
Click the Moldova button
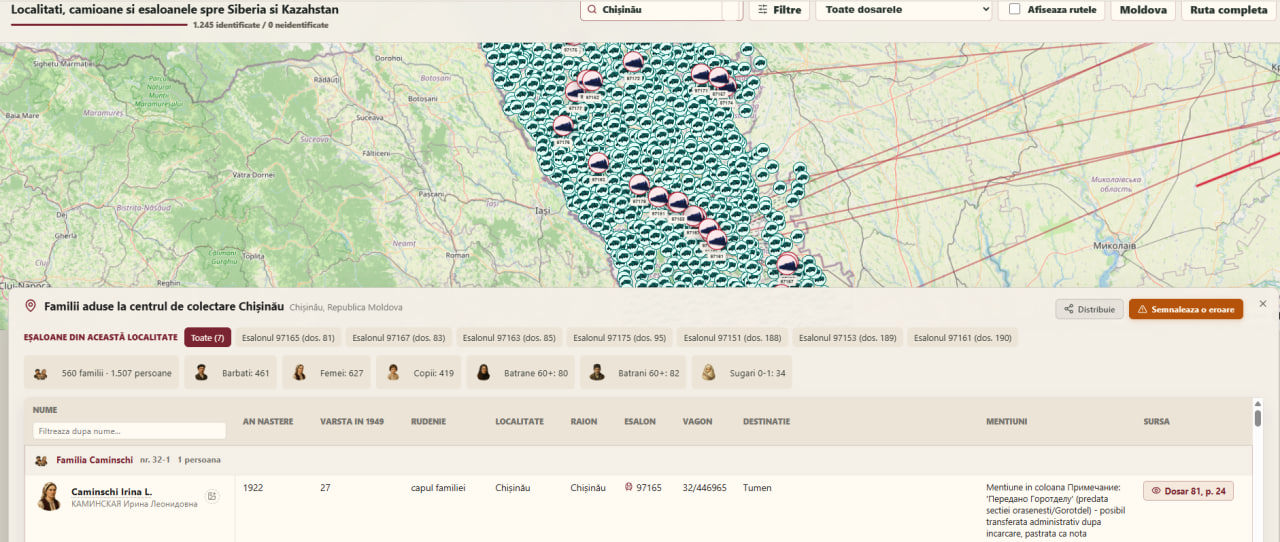click(1143, 10)
